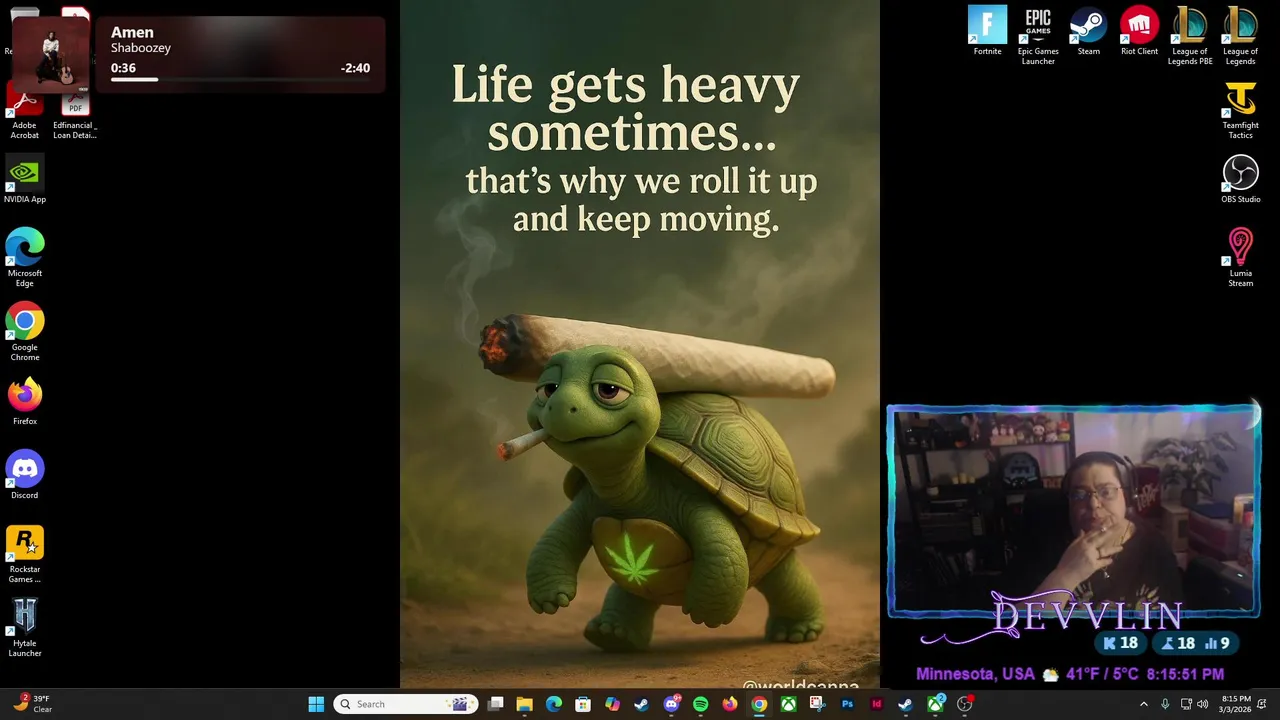Select the League of Legends desktop icon
The width and height of the screenshot is (1280, 720).
click(x=1240, y=36)
